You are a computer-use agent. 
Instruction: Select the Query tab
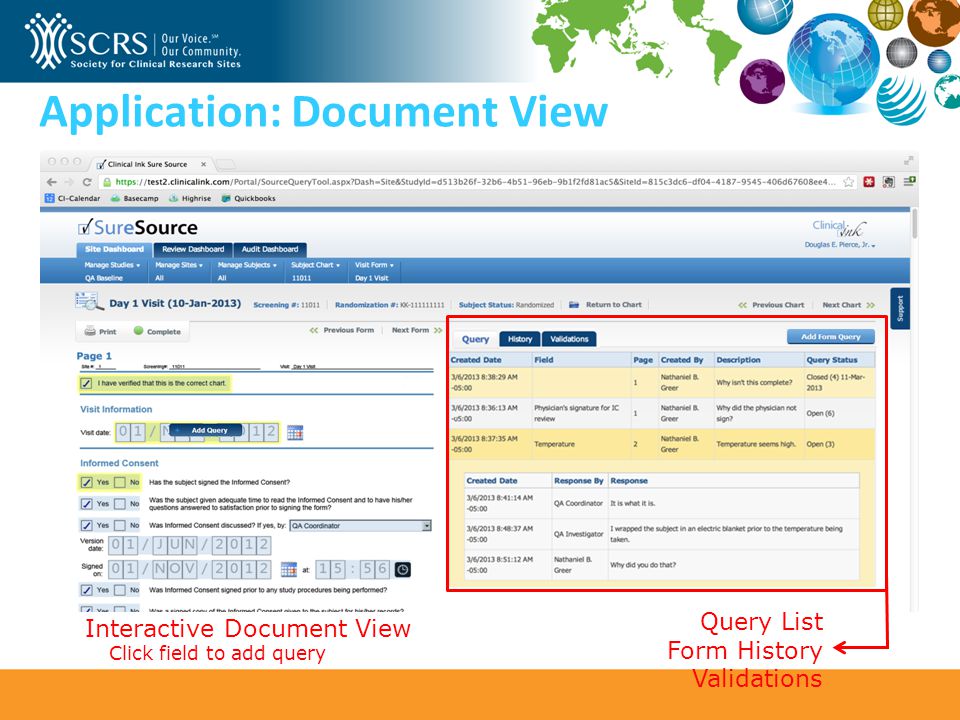[475, 339]
